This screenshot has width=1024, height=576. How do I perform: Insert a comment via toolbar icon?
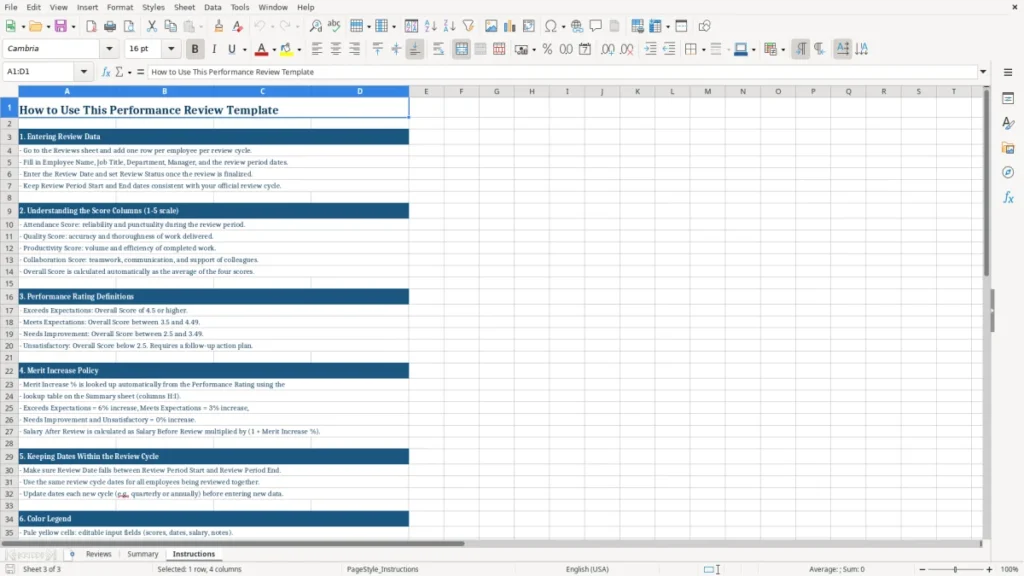(x=596, y=26)
